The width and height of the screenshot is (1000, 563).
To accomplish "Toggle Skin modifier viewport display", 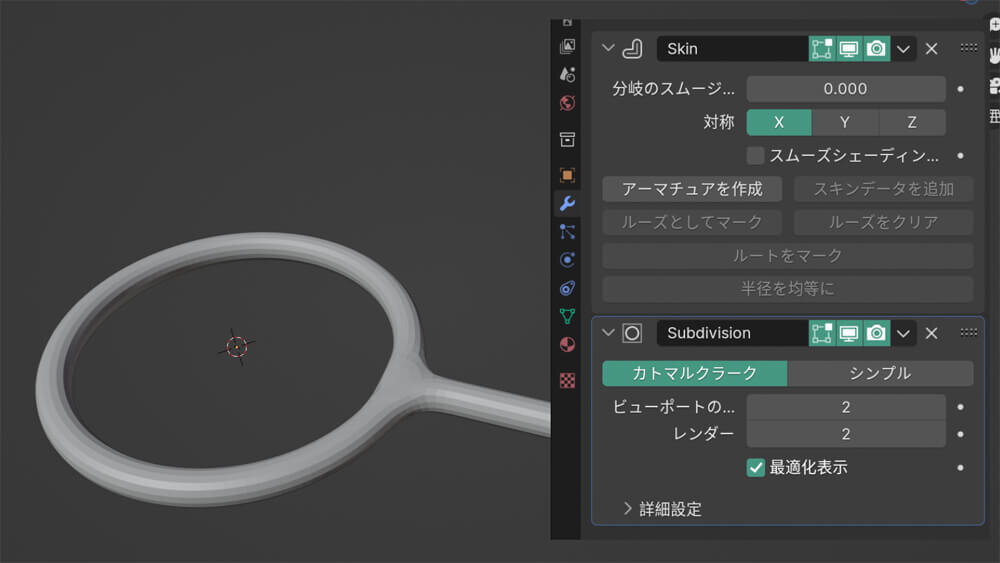I will [849, 49].
